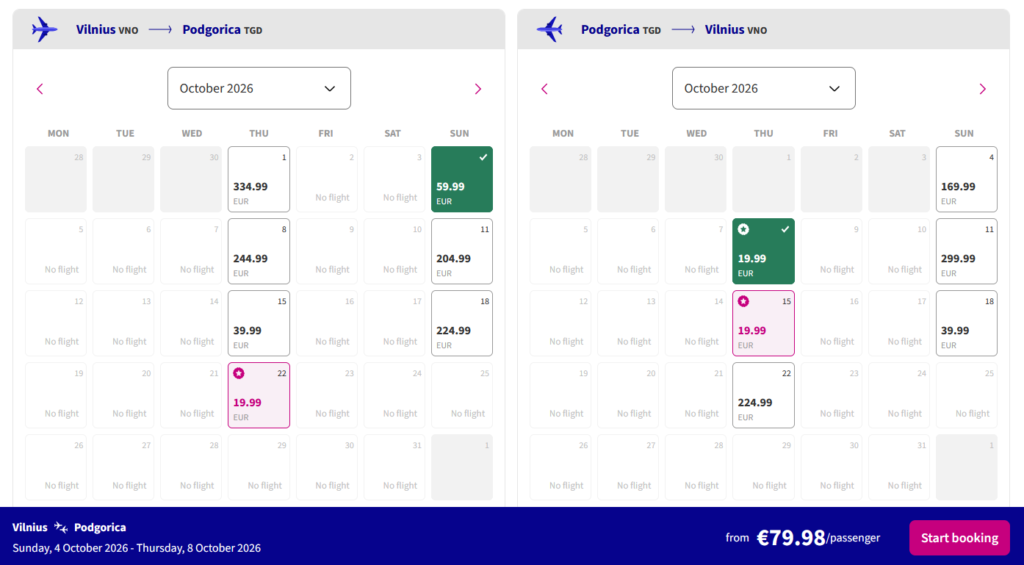
Task: Click the star badge on outbound 22 October
Action: [x=239, y=373]
